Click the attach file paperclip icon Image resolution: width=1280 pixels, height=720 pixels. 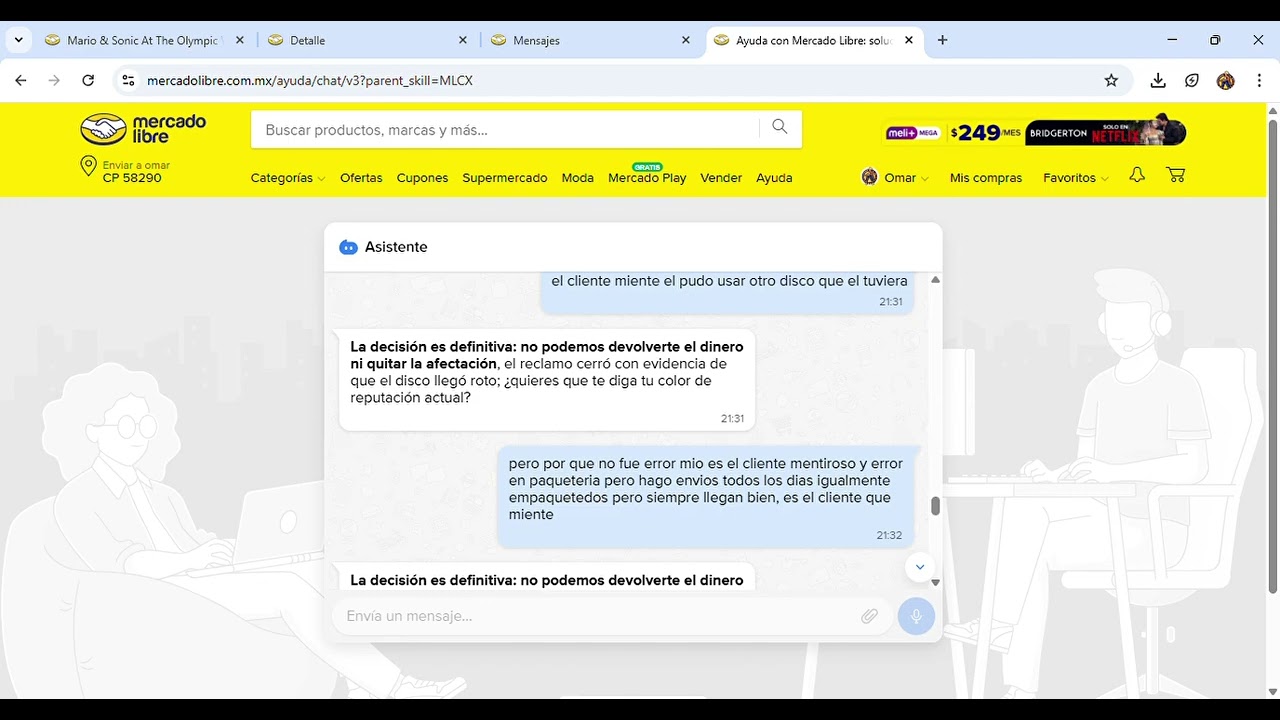[x=869, y=616]
